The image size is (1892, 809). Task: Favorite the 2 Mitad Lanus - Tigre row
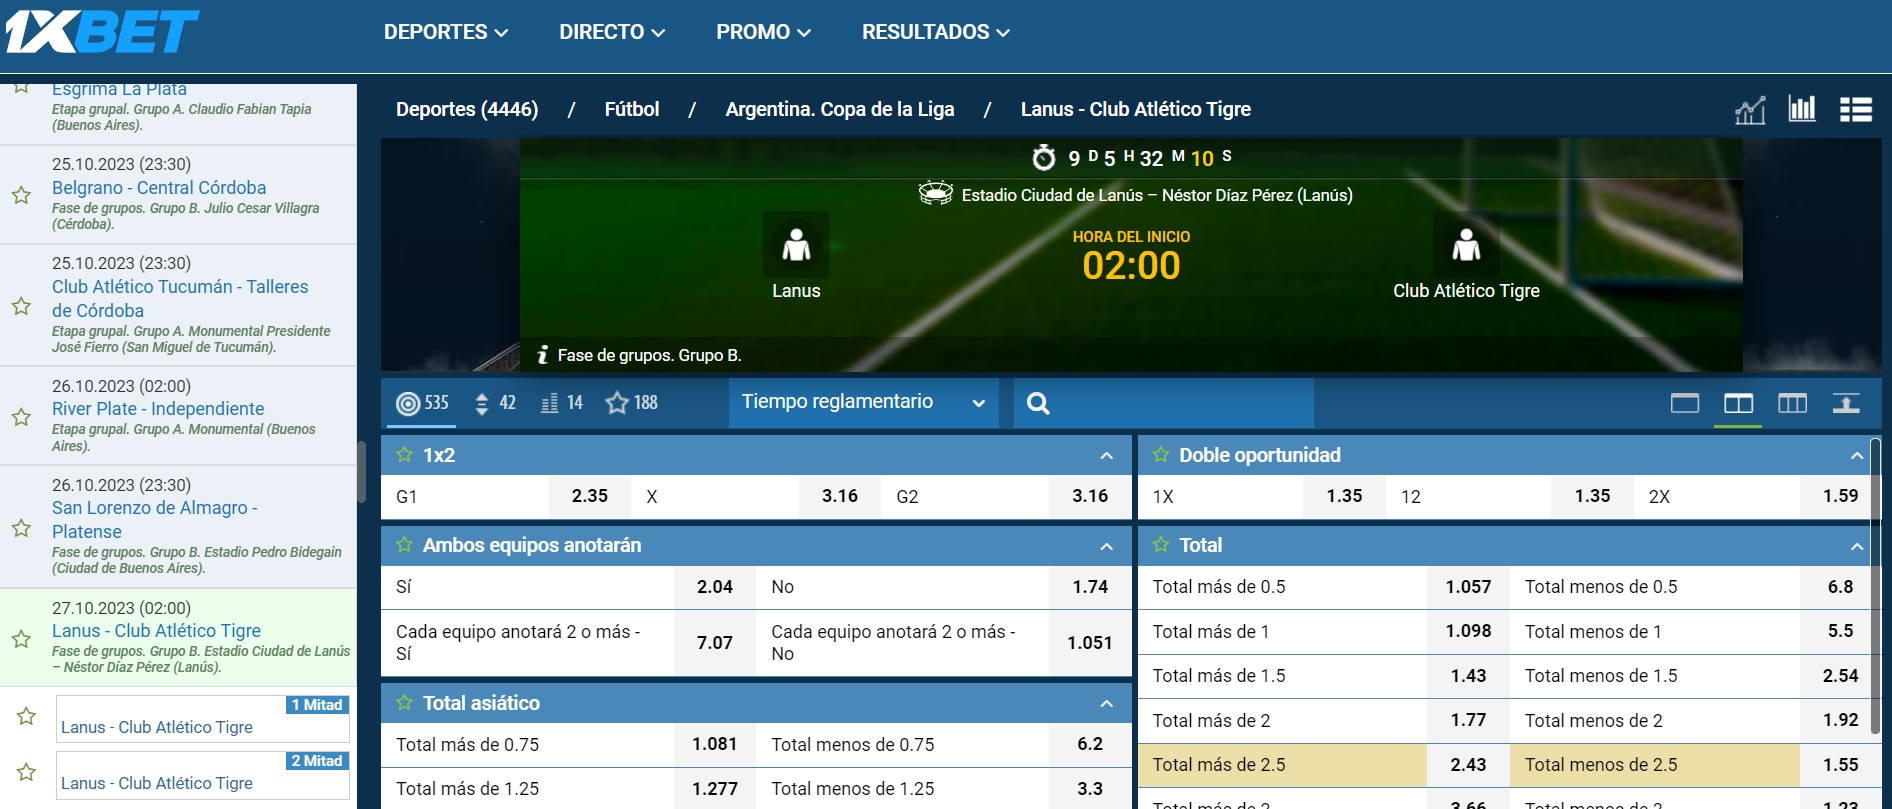27,772
